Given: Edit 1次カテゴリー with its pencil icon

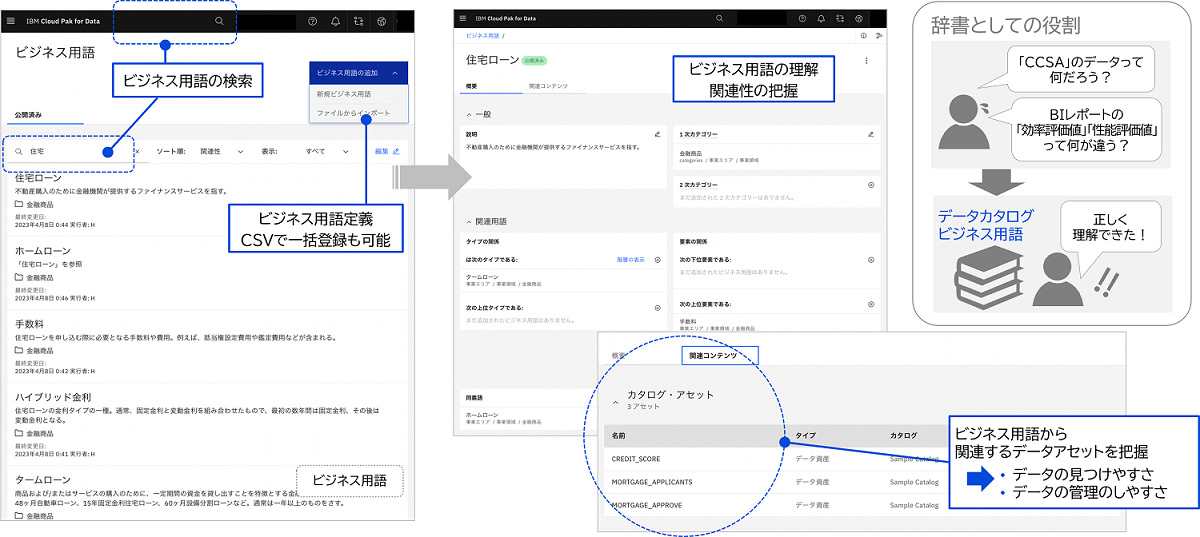Looking at the screenshot, I should pyautogui.click(x=871, y=133).
